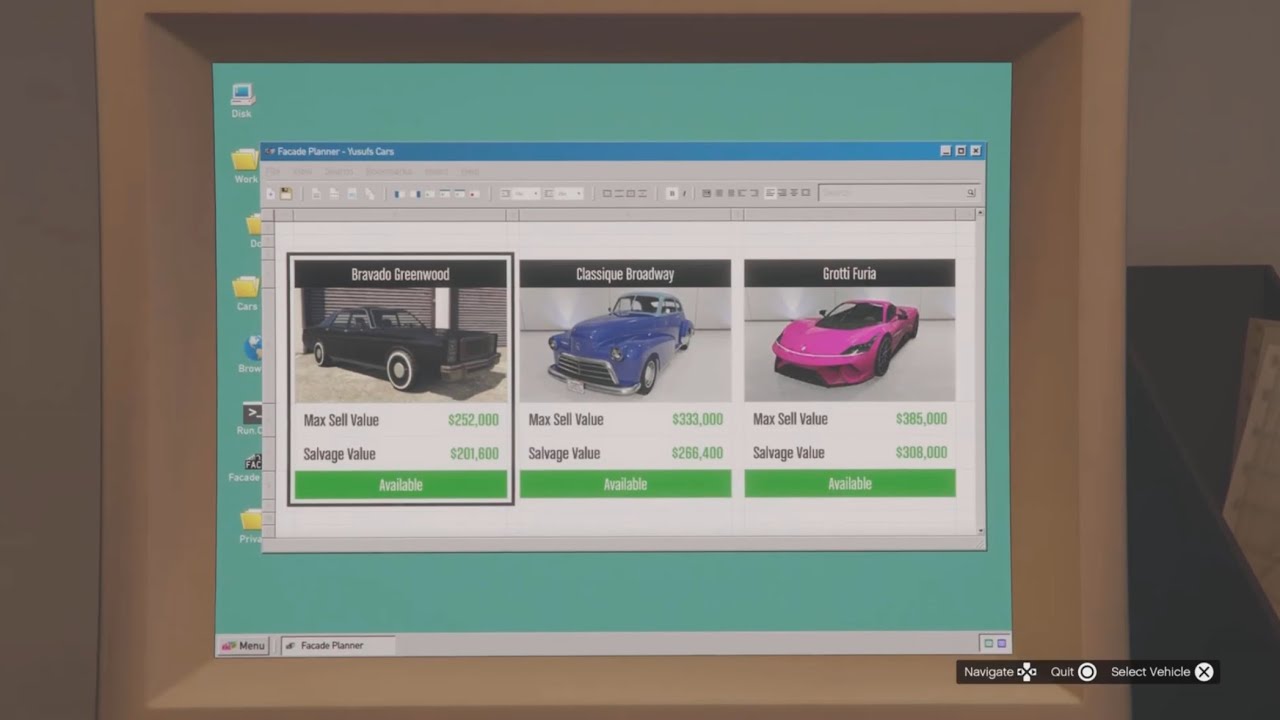Click the italic I toolbar icon
Screen dimensions: 1280x720
click(685, 193)
